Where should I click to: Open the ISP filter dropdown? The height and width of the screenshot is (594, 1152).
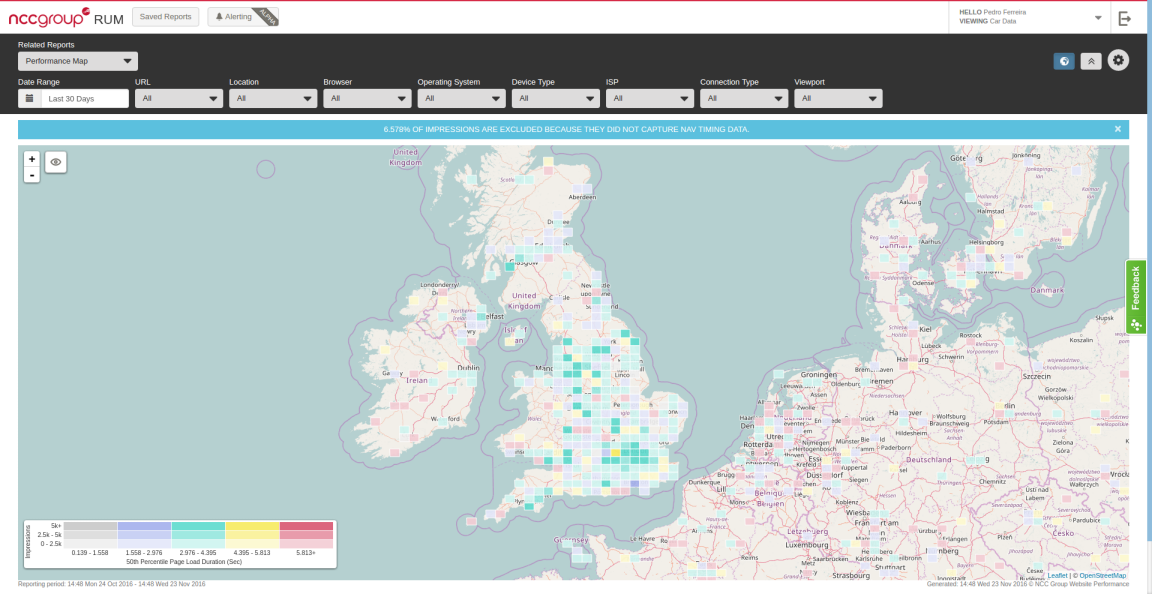pos(649,99)
